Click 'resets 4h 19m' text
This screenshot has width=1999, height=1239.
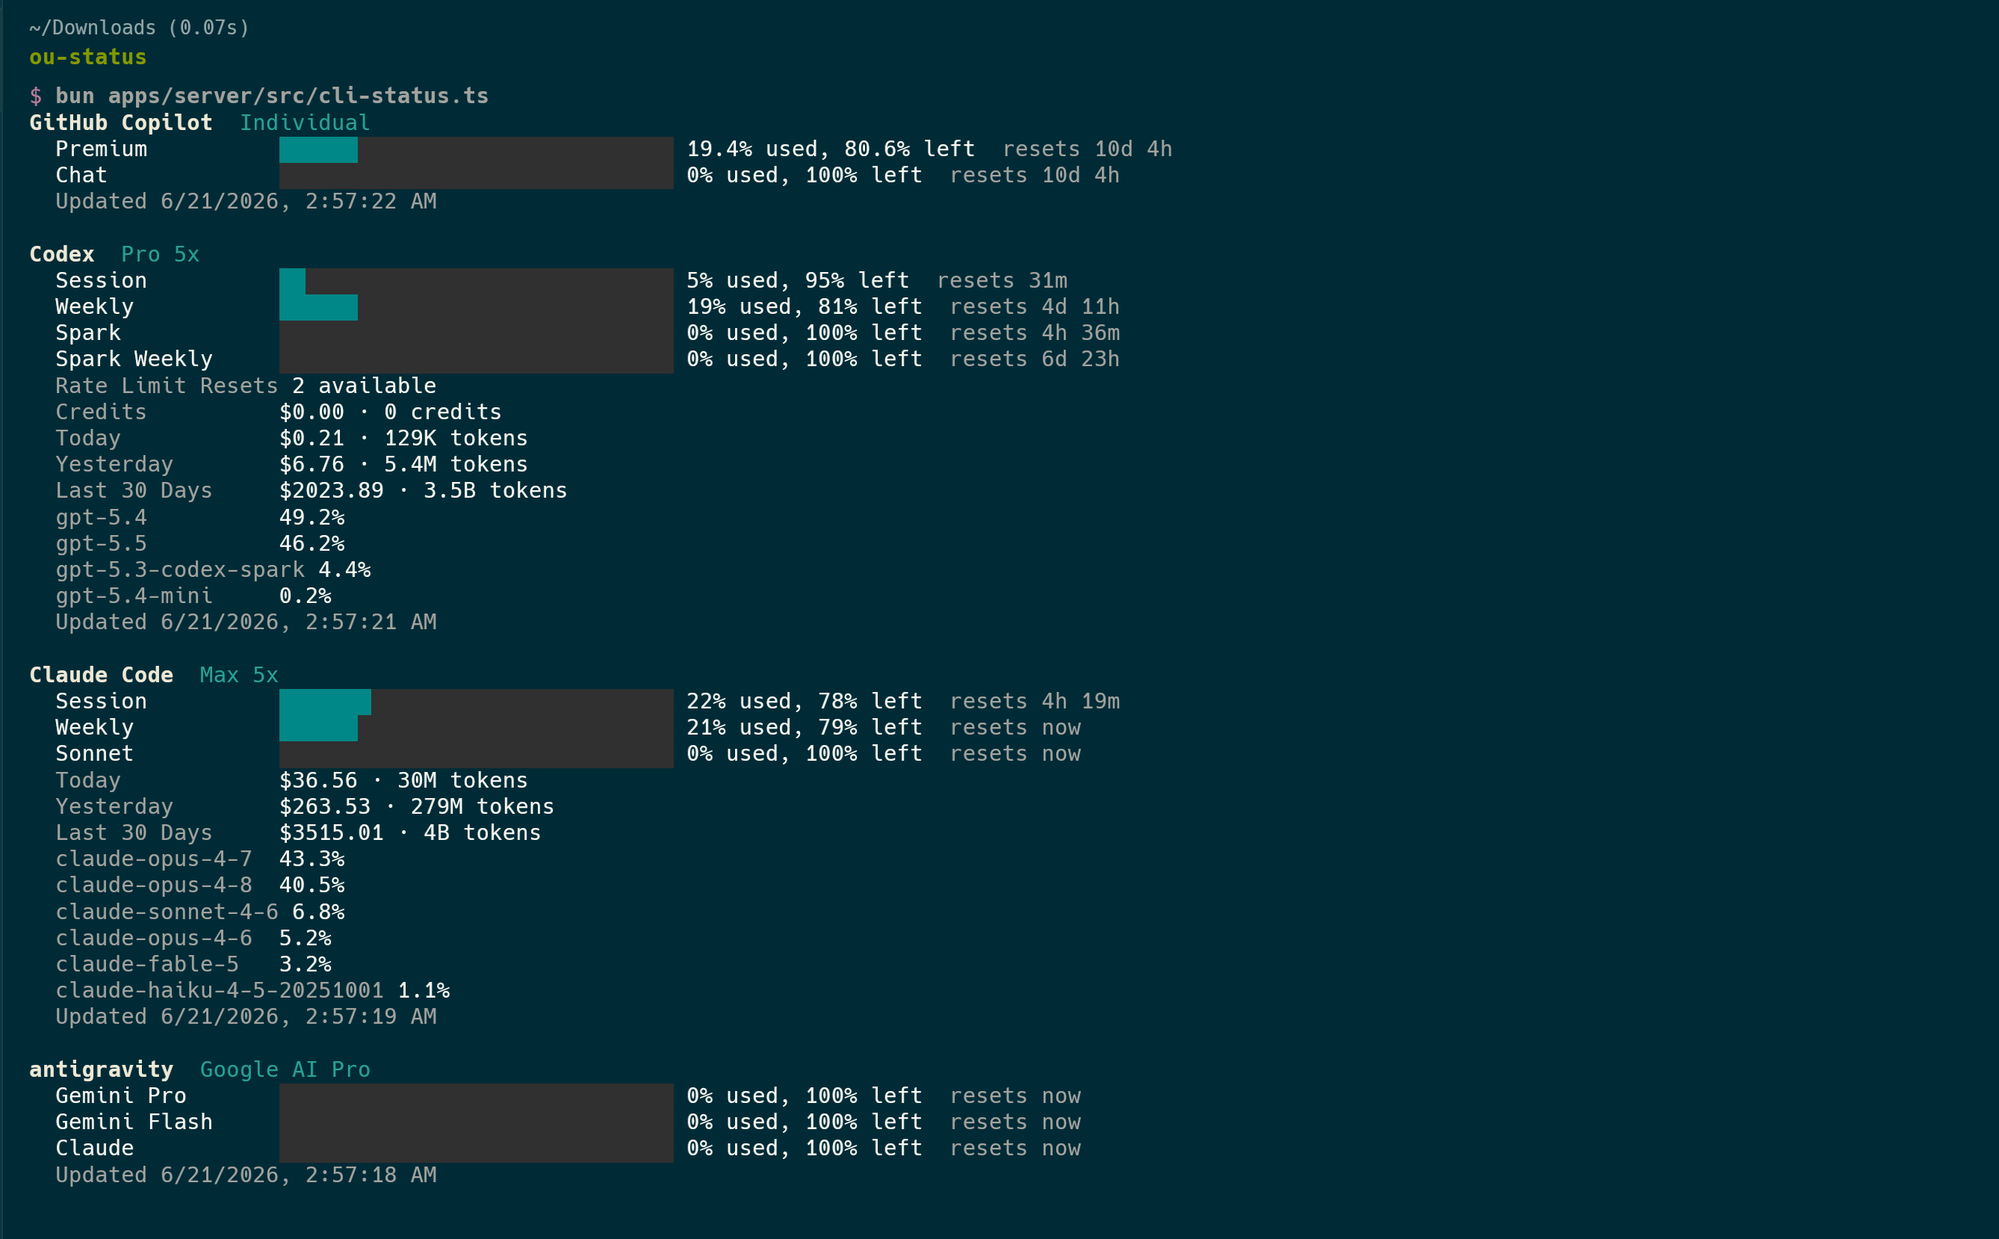pos(1035,701)
